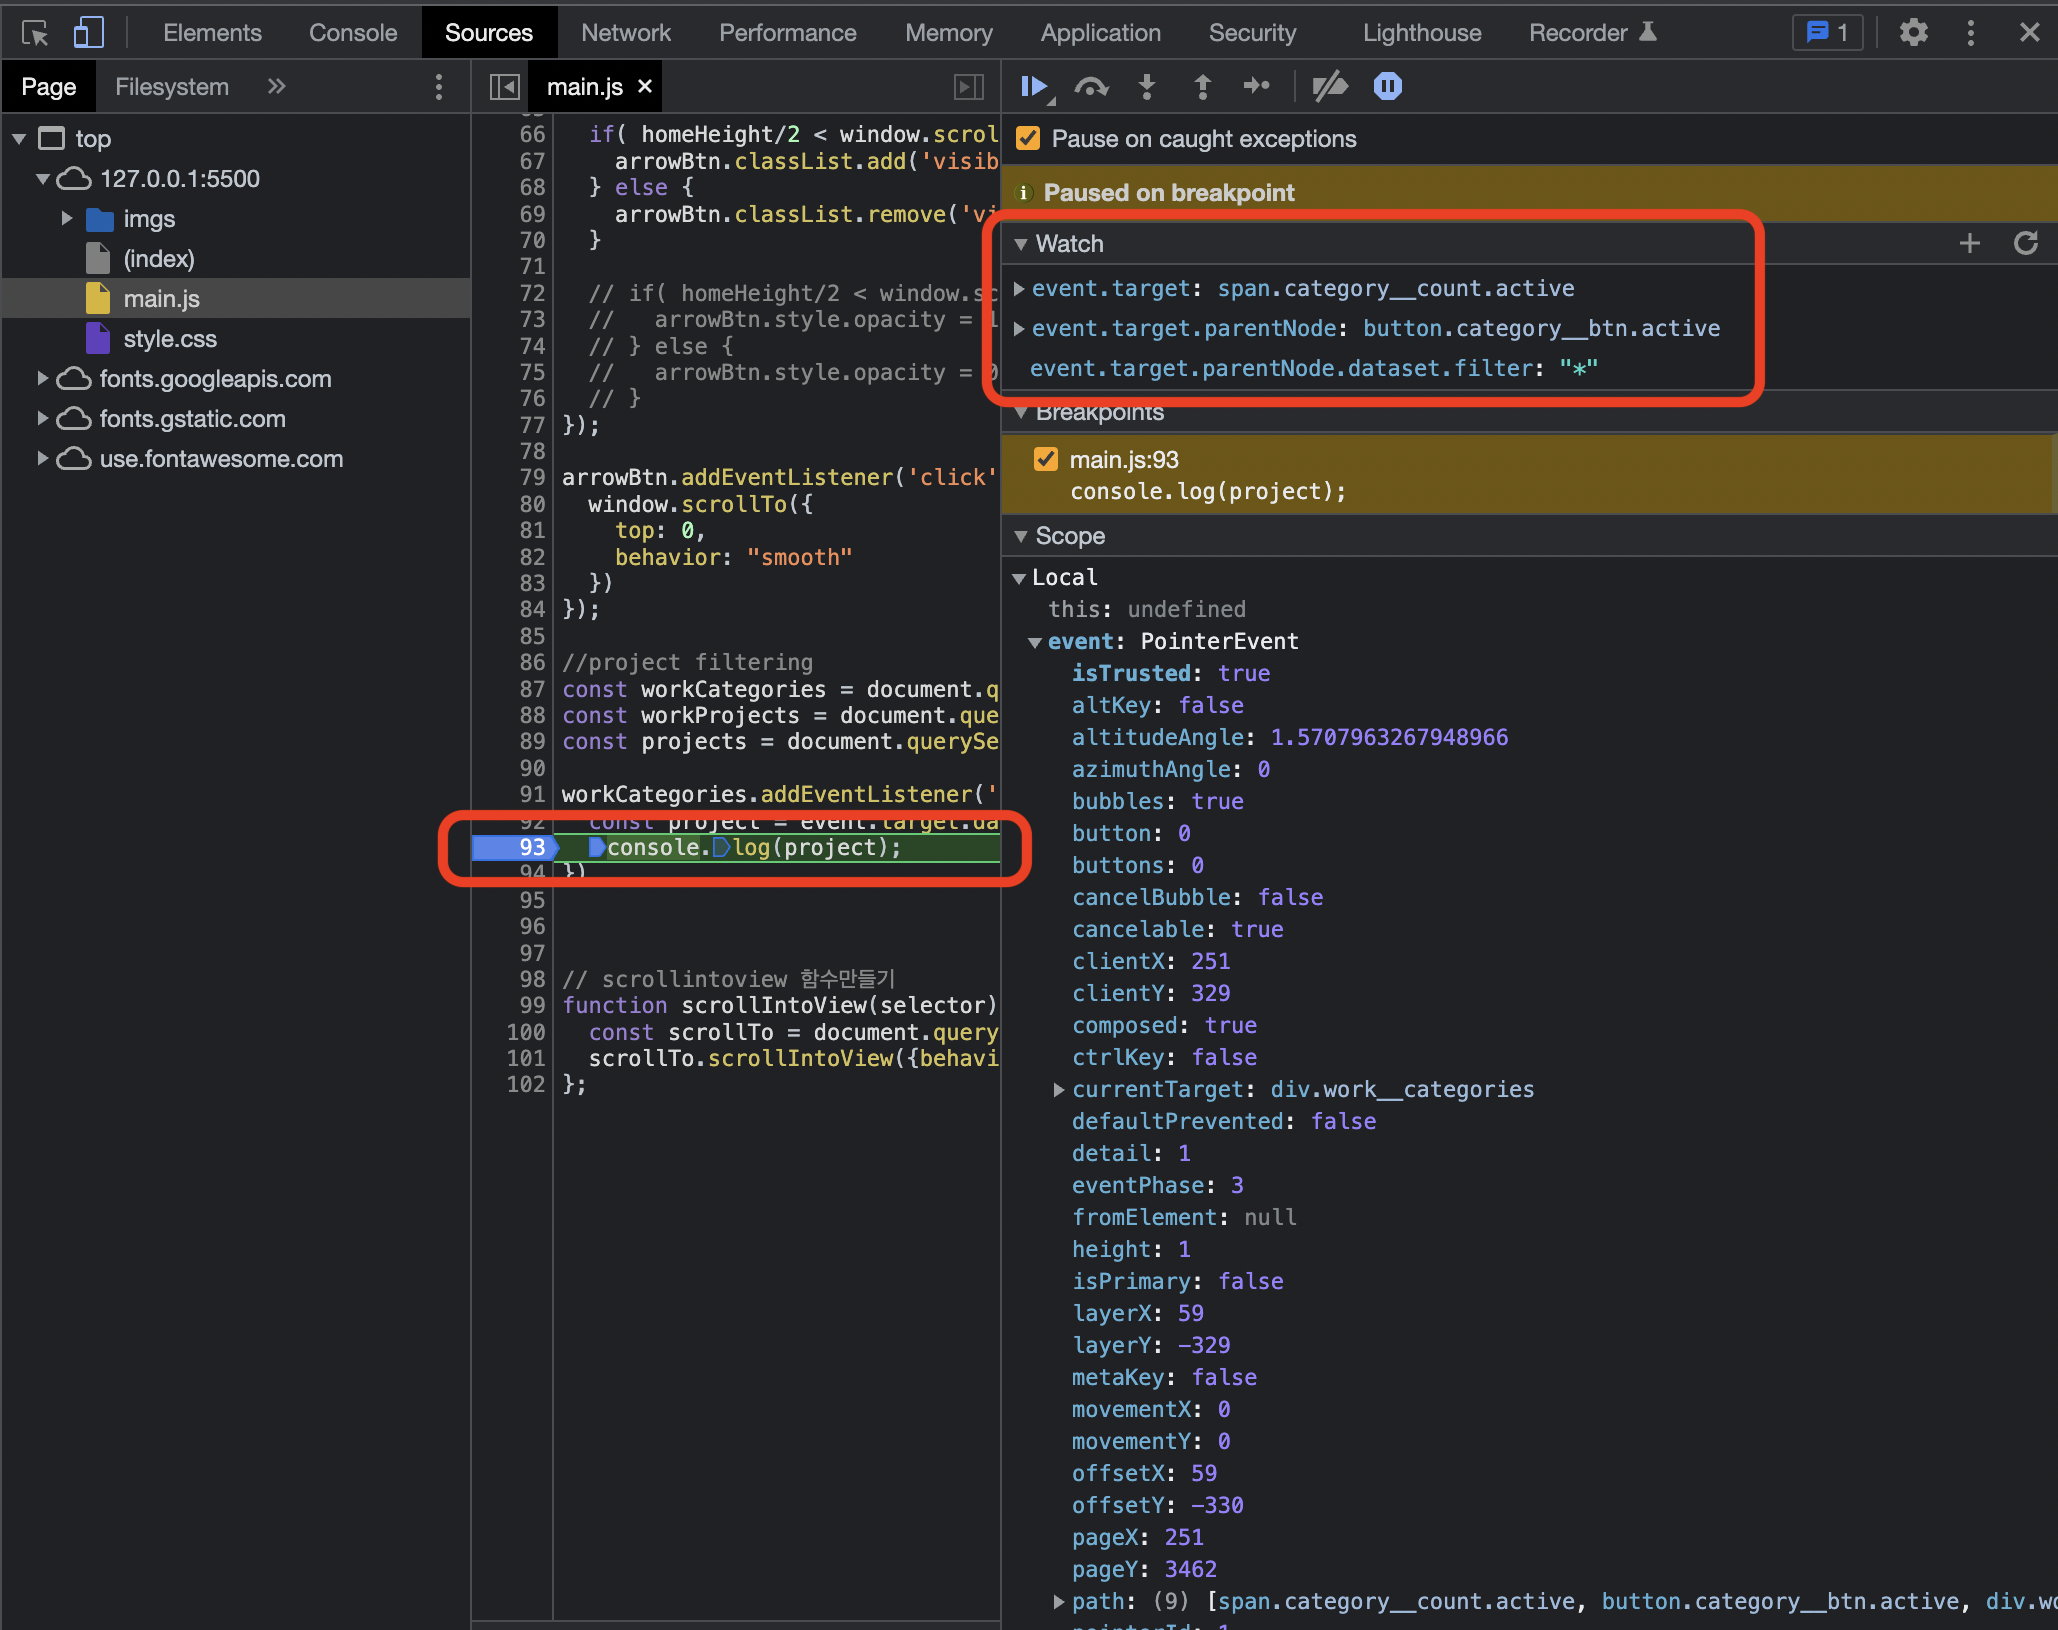Open the Filesystem tab
Image resolution: width=2058 pixels, height=1630 pixels.
[171, 87]
